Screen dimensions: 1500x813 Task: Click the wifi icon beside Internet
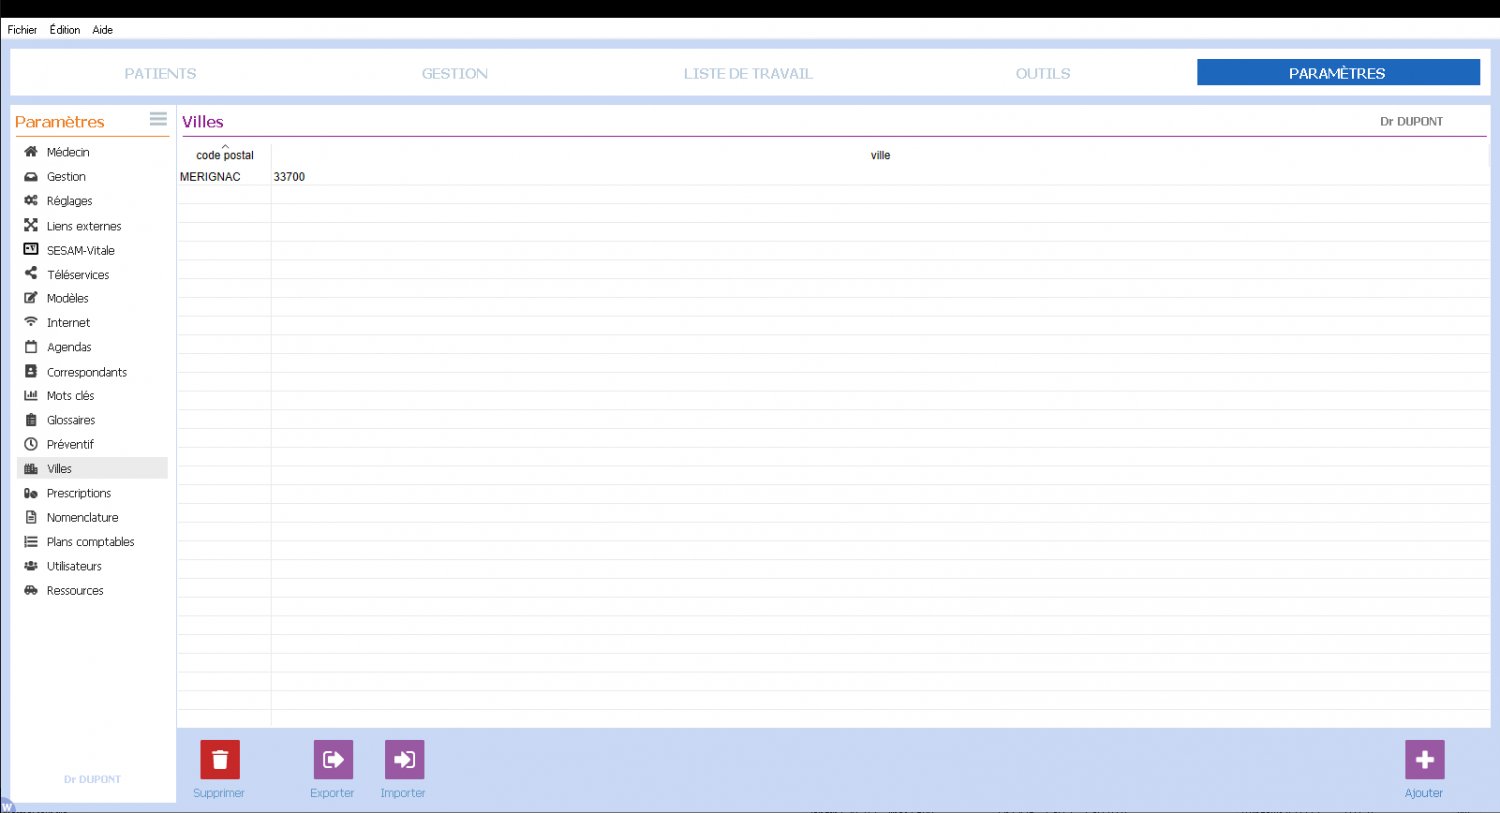31,322
